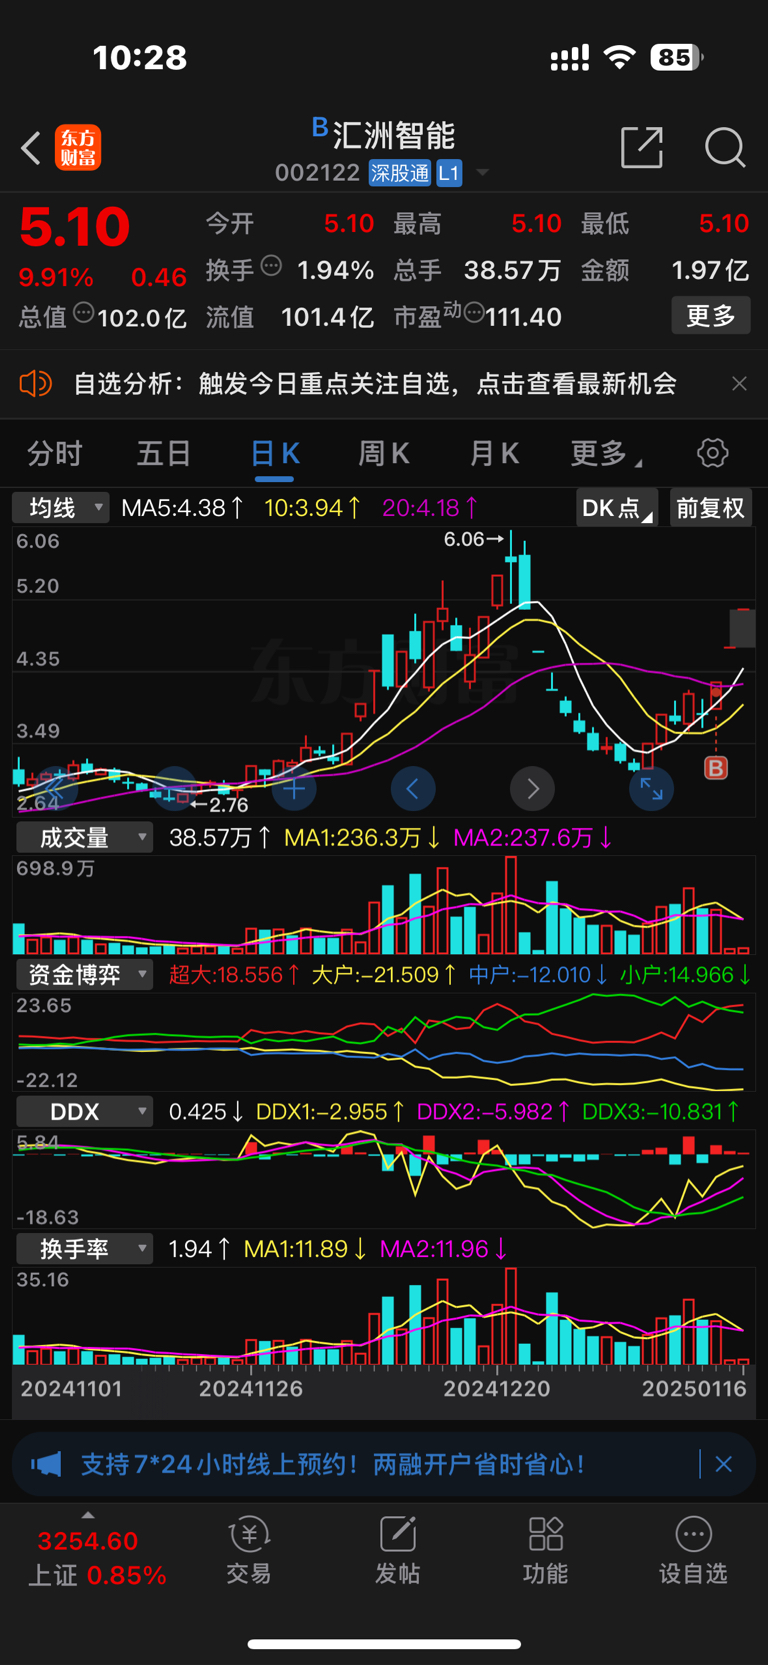Image resolution: width=769 pixels, height=1665 pixels.
Task: Tap the megaphone icon in banner
Action: 46,1465
